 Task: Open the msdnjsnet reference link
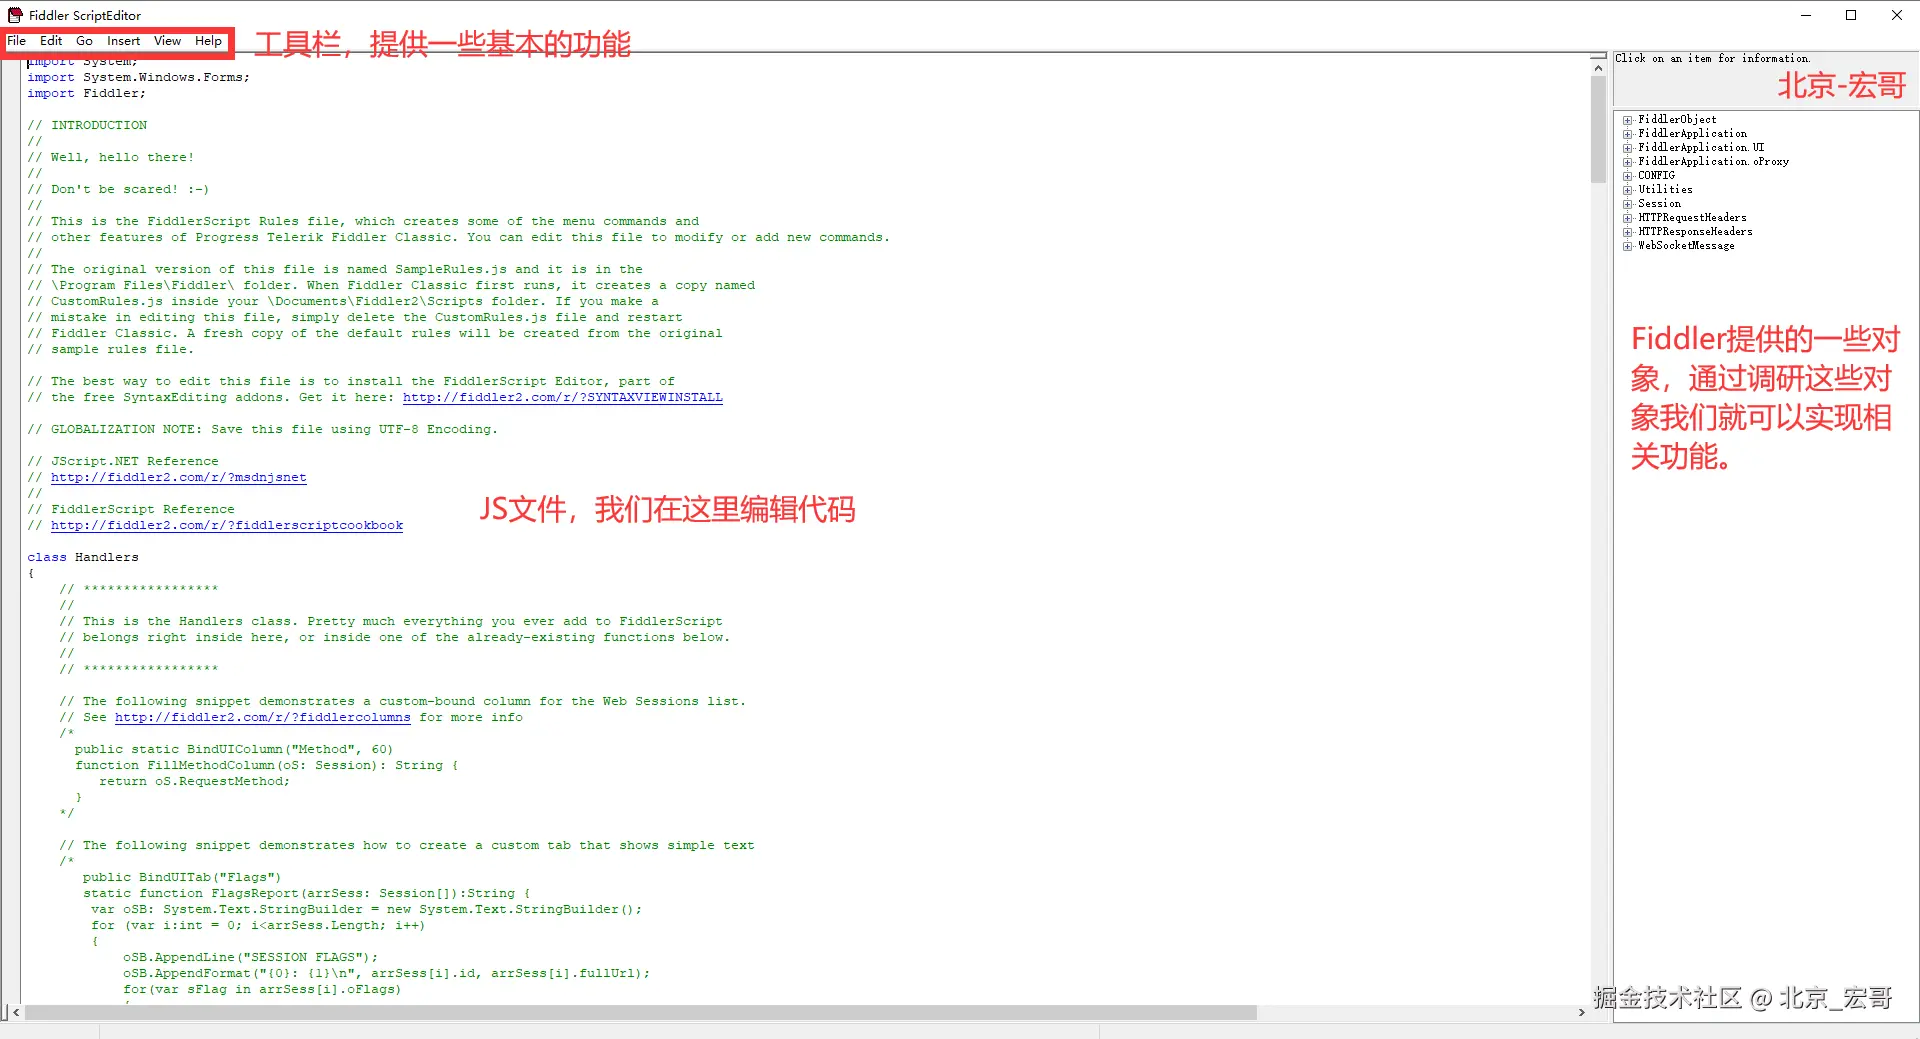pos(179,477)
